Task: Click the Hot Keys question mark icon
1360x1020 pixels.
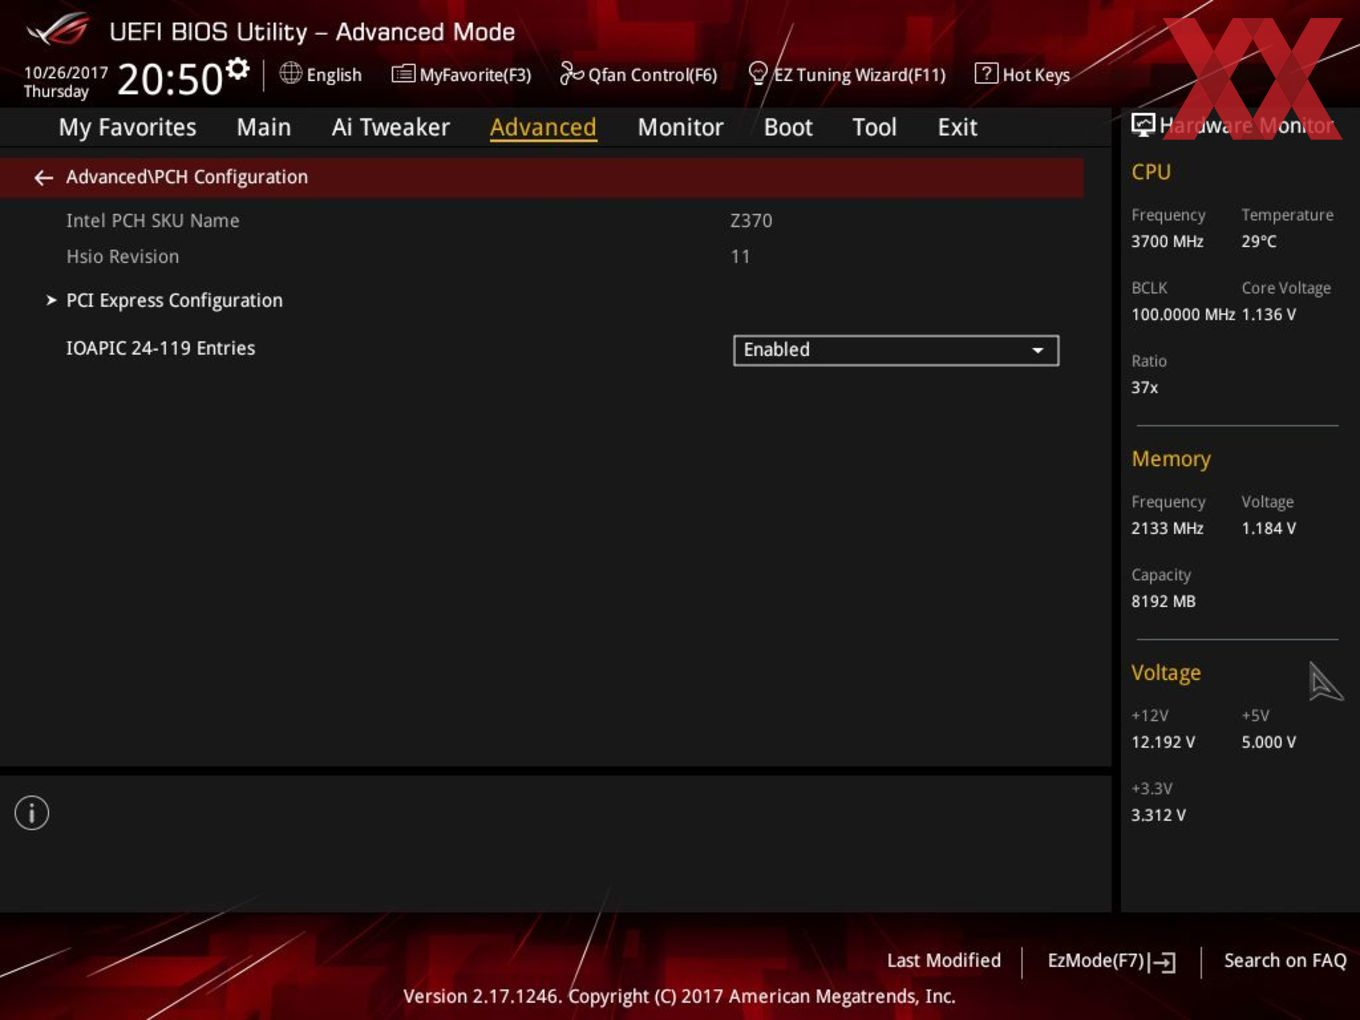Action: (x=986, y=73)
